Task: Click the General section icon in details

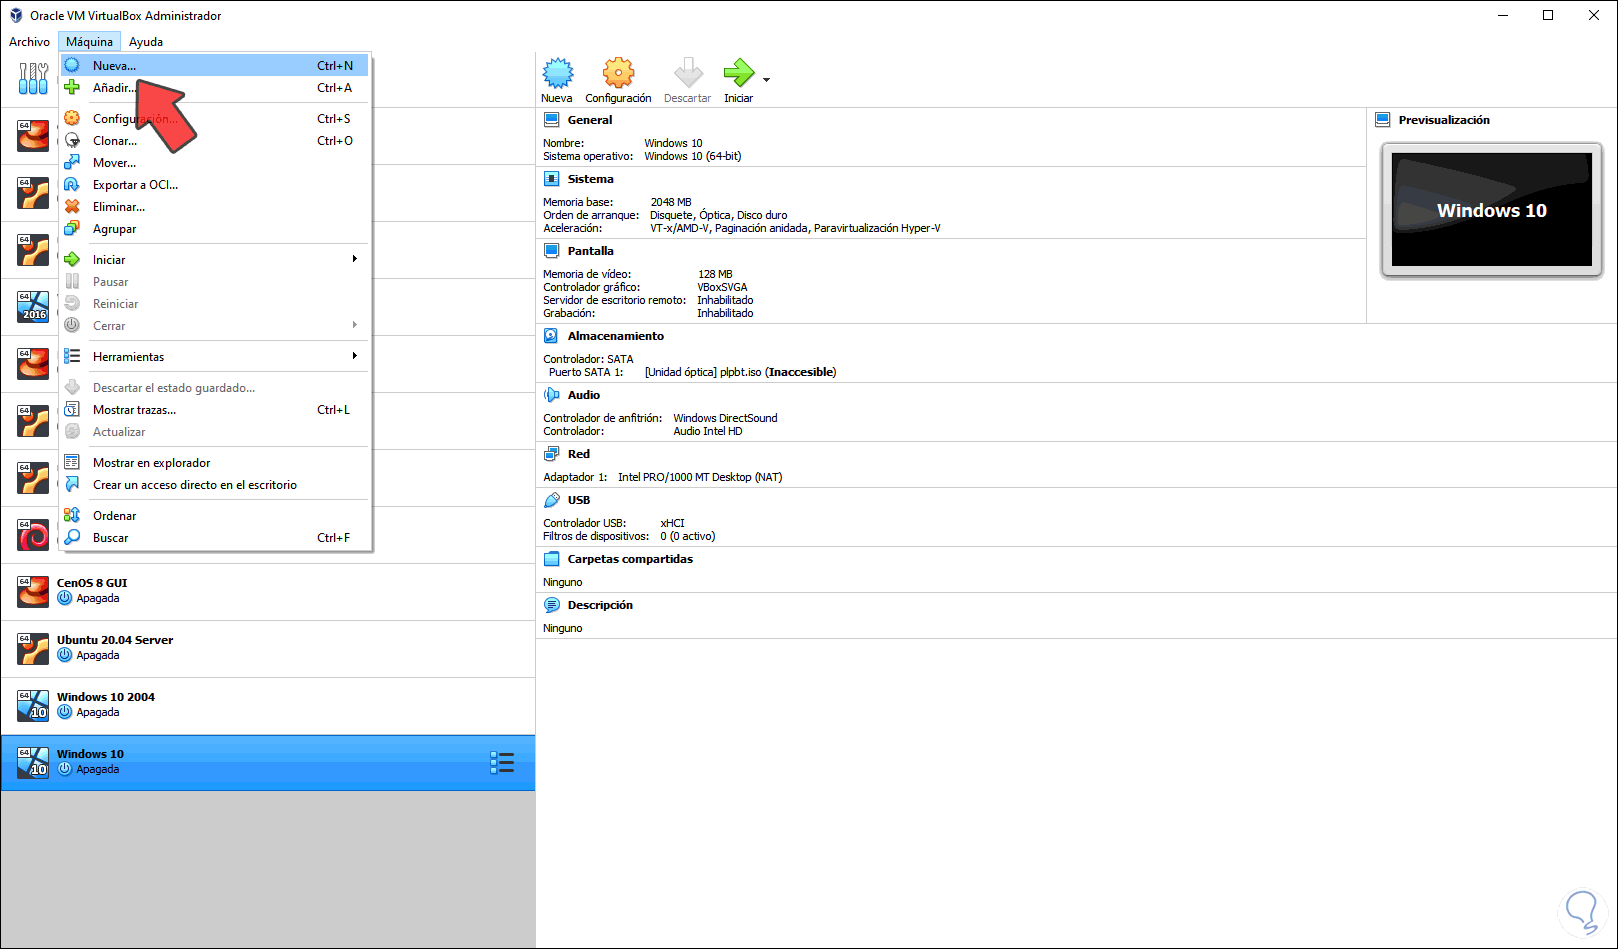Action: 551,120
